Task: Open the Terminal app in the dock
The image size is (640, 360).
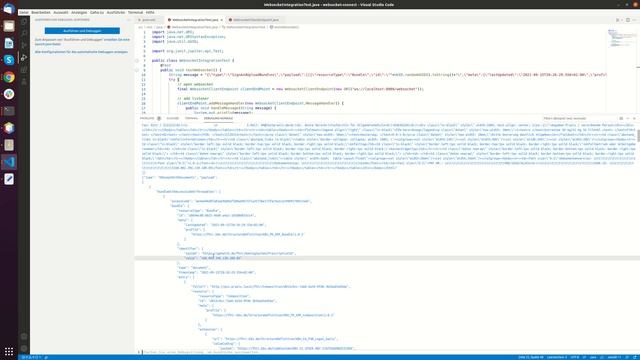Action: click(9, 111)
